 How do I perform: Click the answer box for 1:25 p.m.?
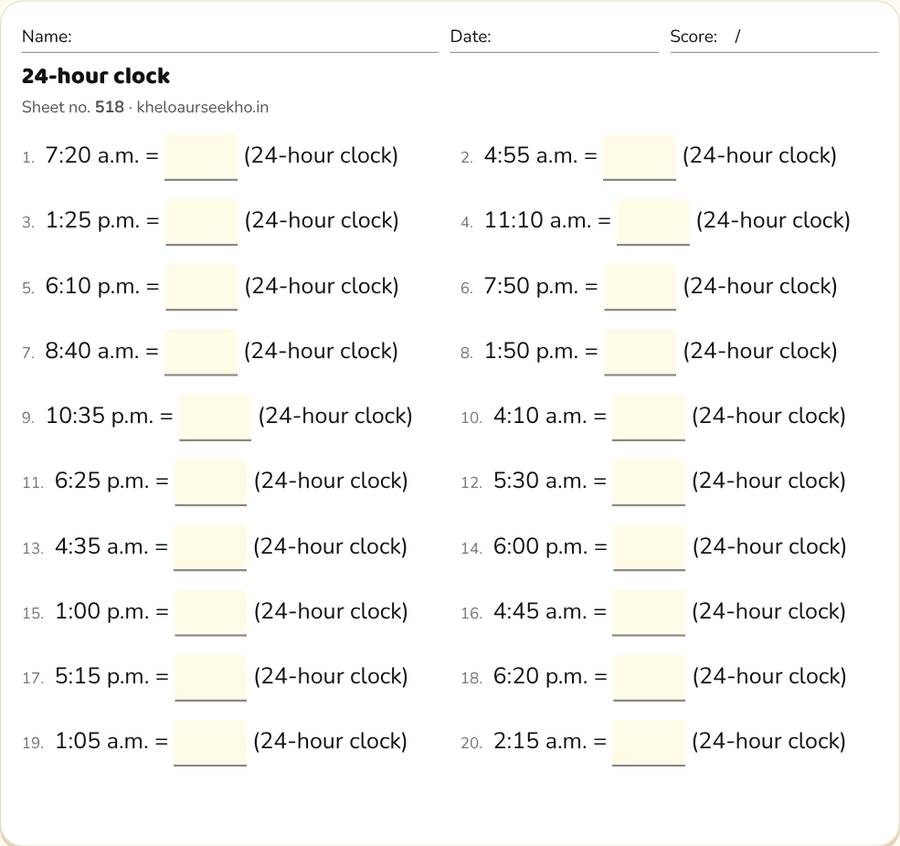pos(201,222)
